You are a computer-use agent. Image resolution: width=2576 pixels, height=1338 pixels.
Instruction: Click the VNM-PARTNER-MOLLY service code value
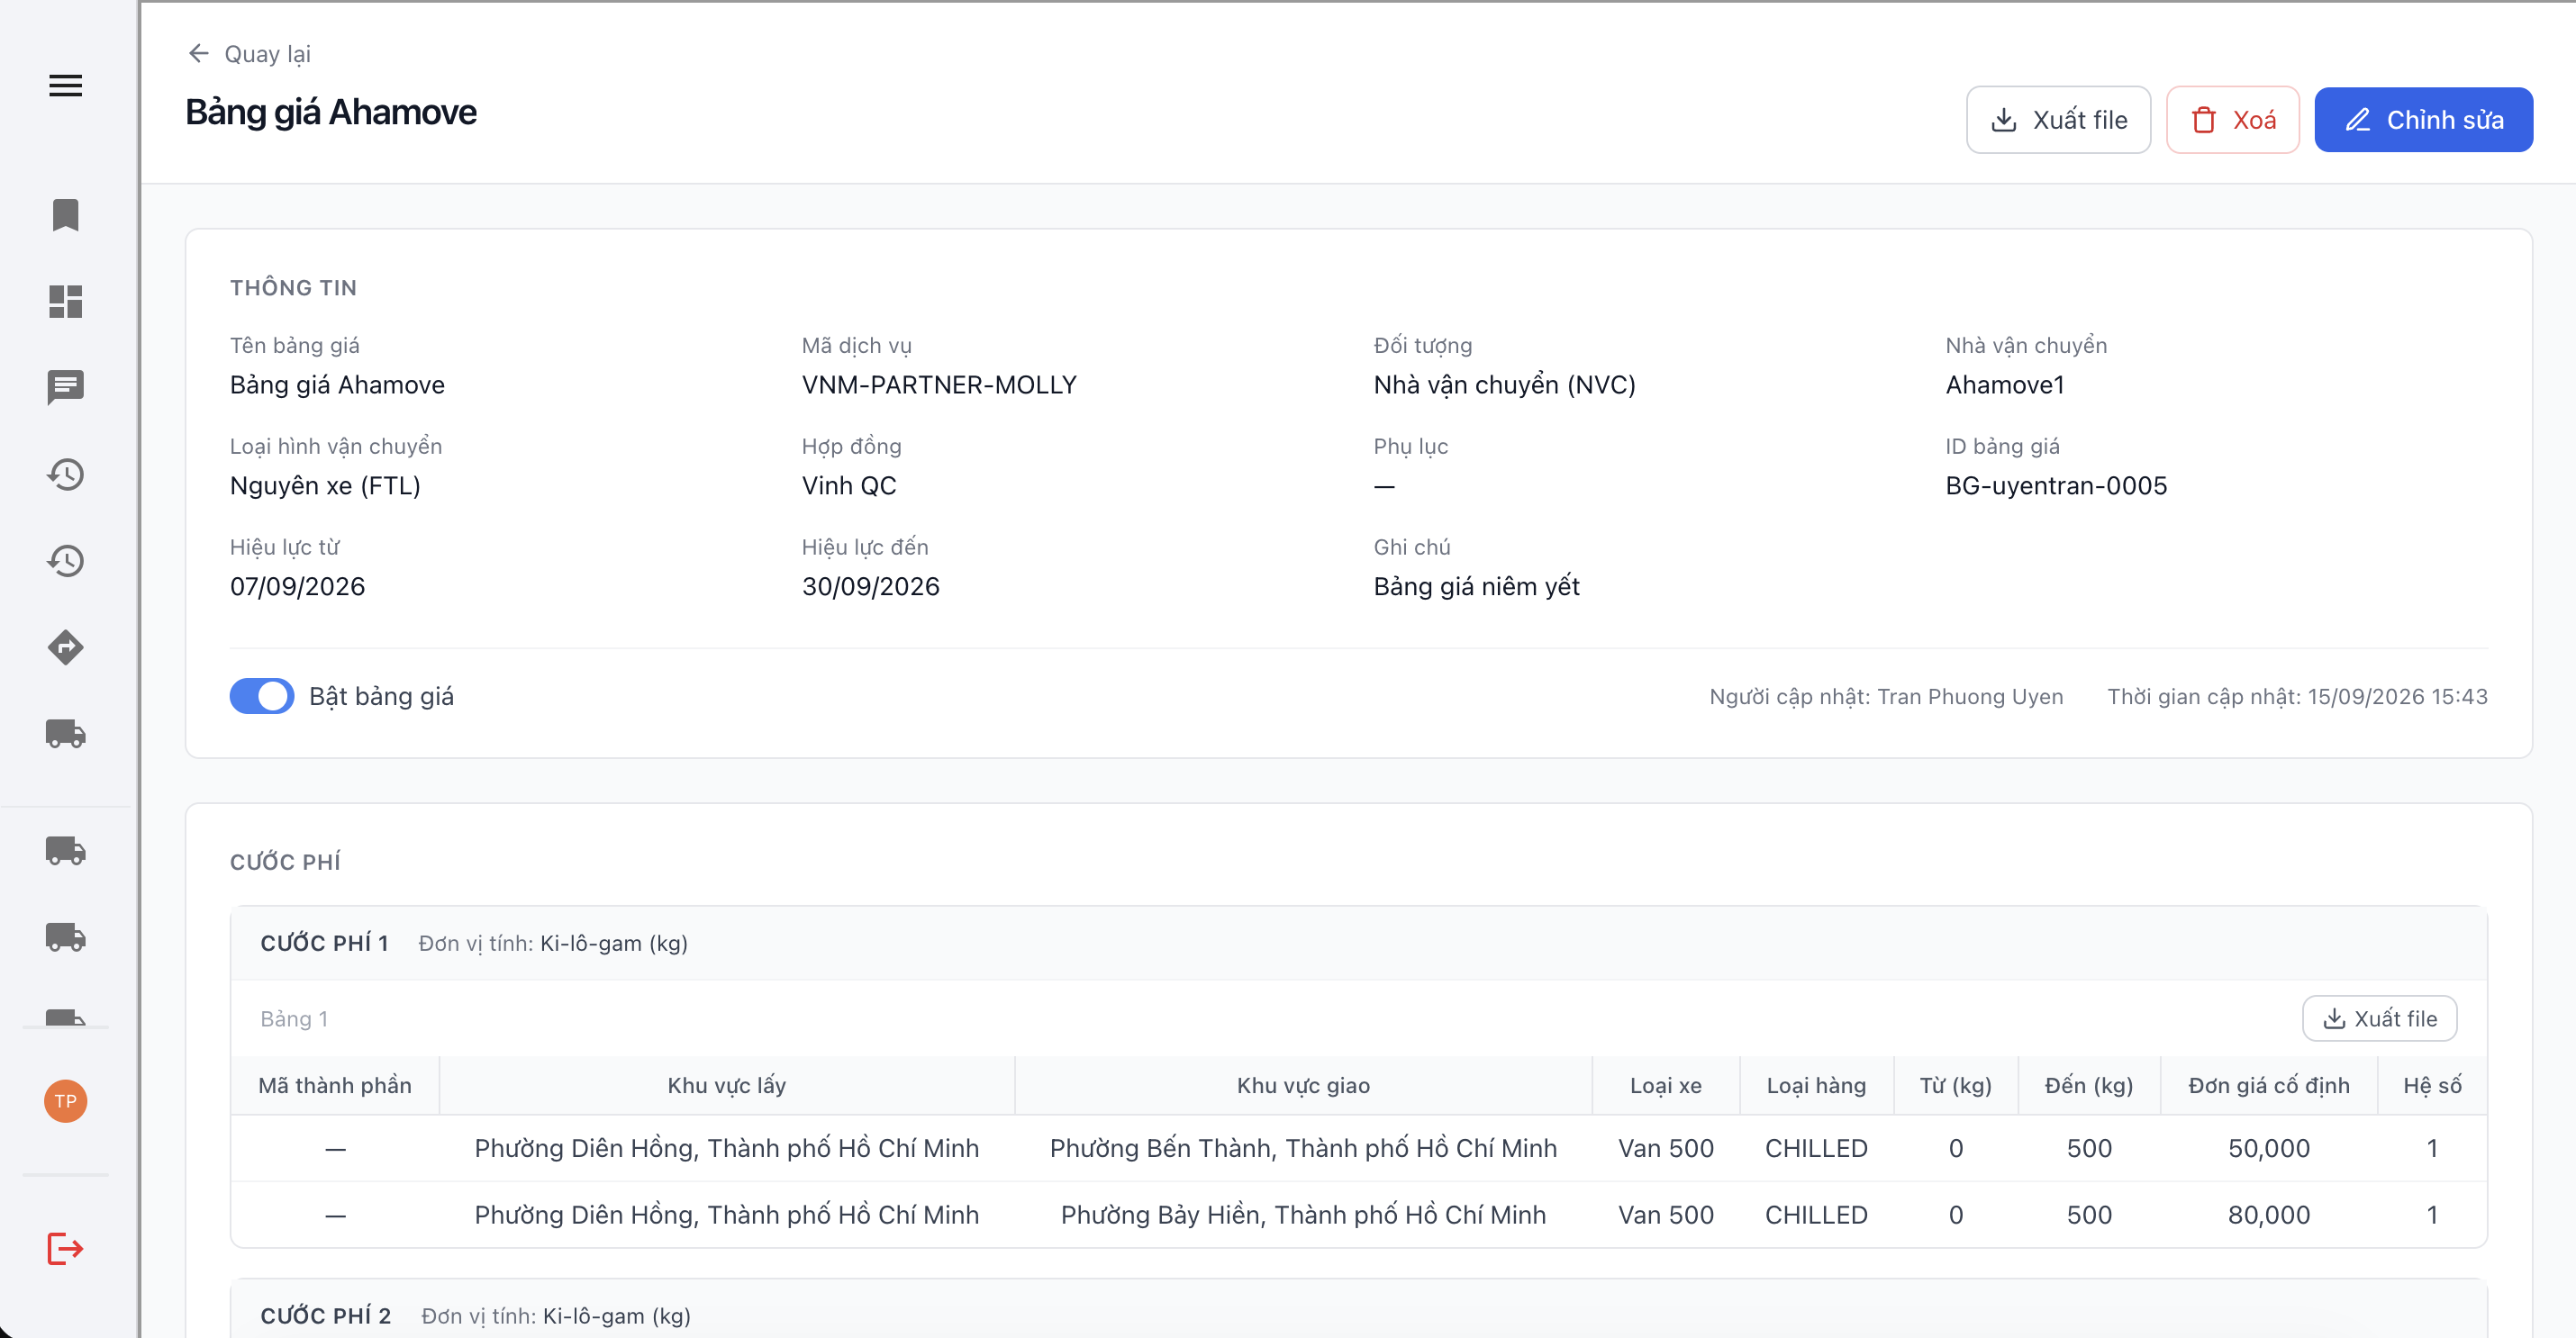pos(939,385)
